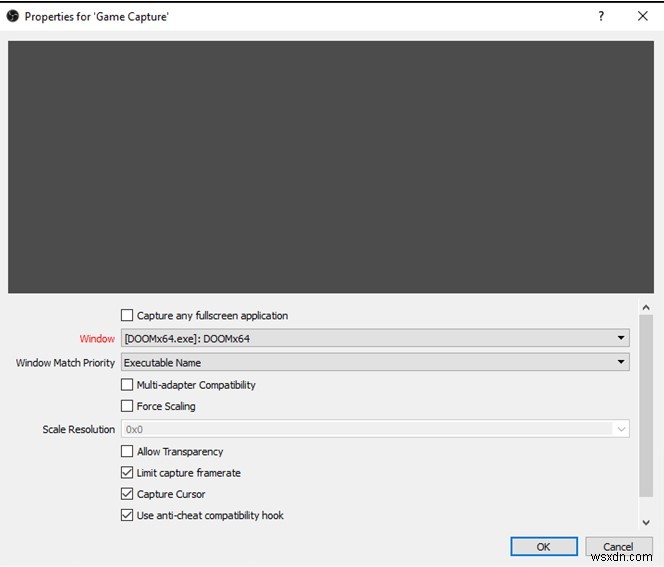Click the Window Match Priority label
Image resolution: width=664 pixels, height=567 pixels.
click(65, 363)
